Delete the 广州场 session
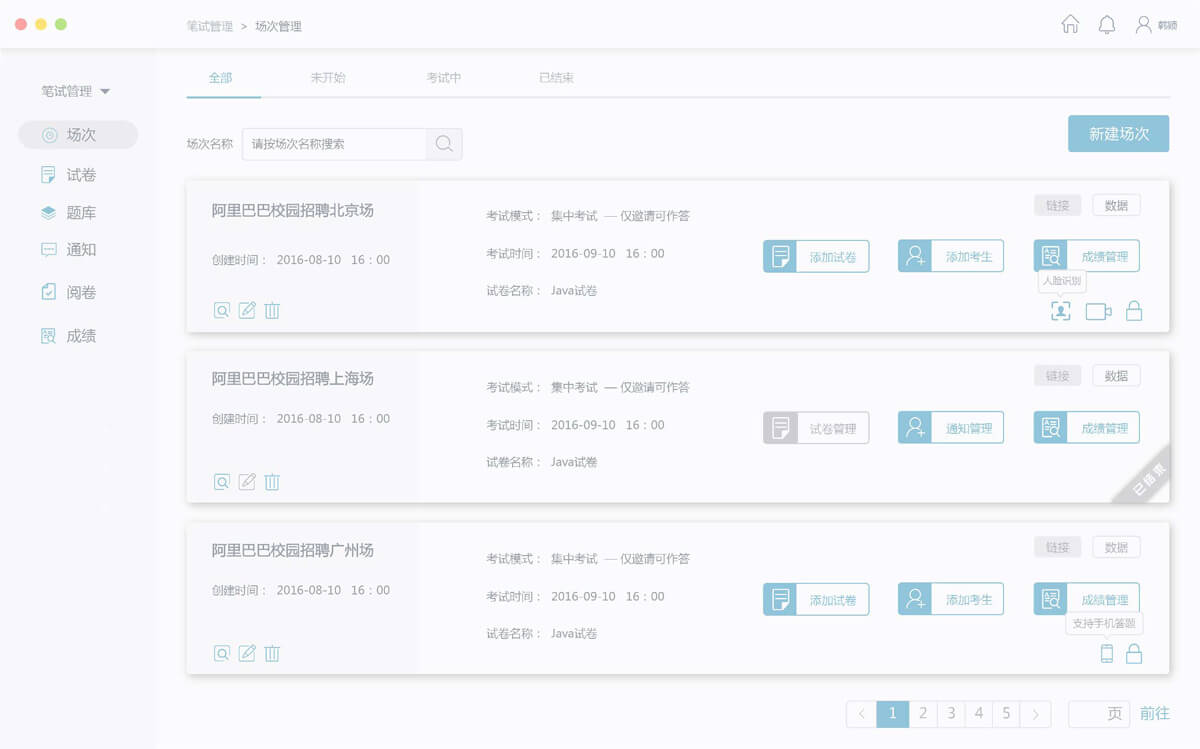The width and height of the screenshot is (1200, 749). [272, 653]
